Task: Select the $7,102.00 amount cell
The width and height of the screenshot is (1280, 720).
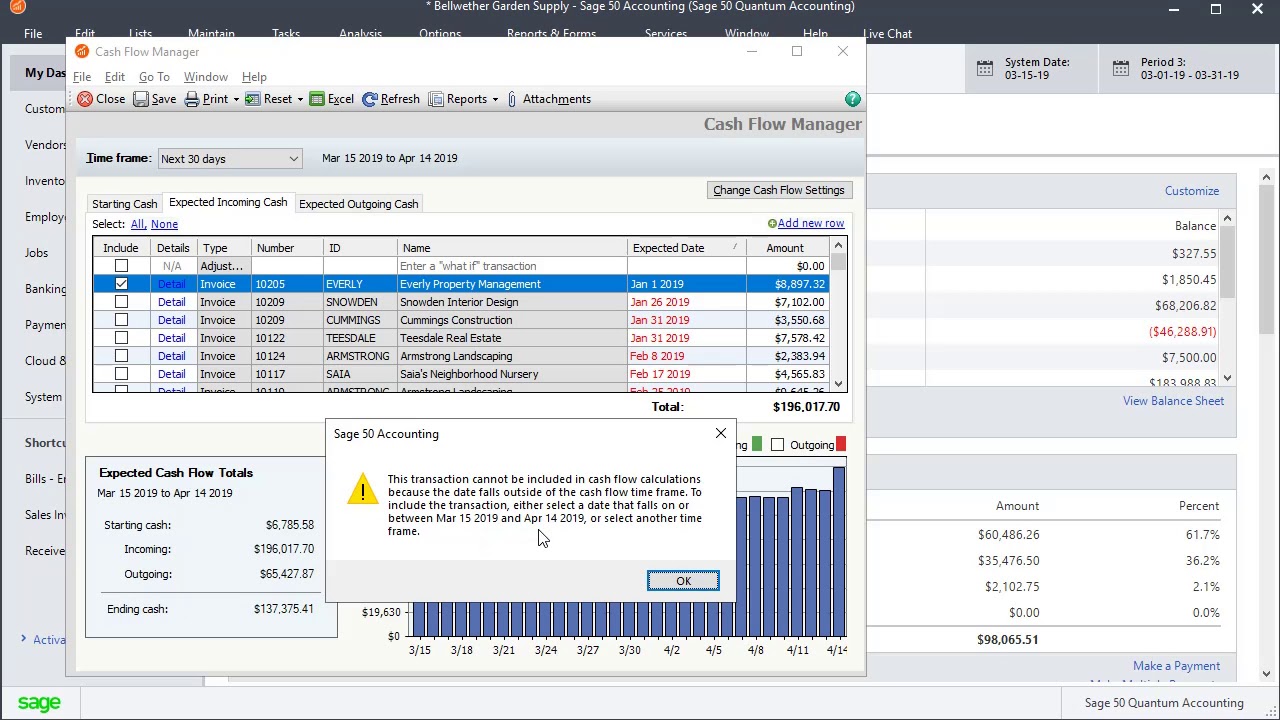Action: coord(787,302)
